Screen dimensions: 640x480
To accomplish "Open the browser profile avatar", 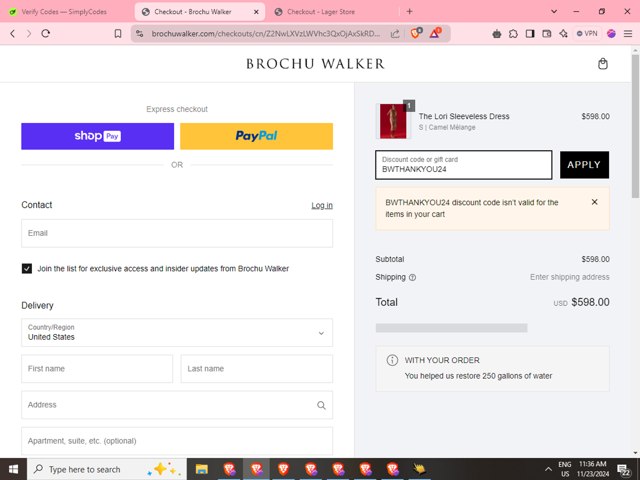I will coord(611,34).
